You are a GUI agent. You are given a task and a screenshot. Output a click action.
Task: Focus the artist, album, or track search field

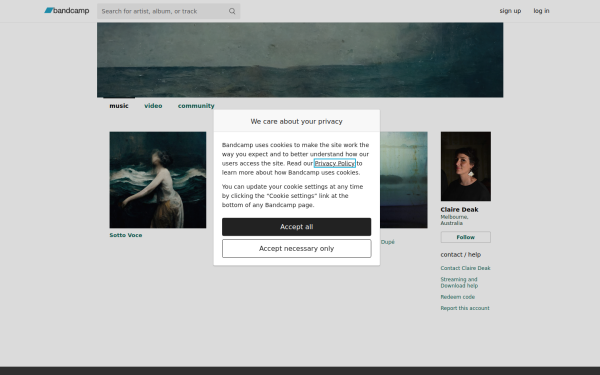click(168, 11)
